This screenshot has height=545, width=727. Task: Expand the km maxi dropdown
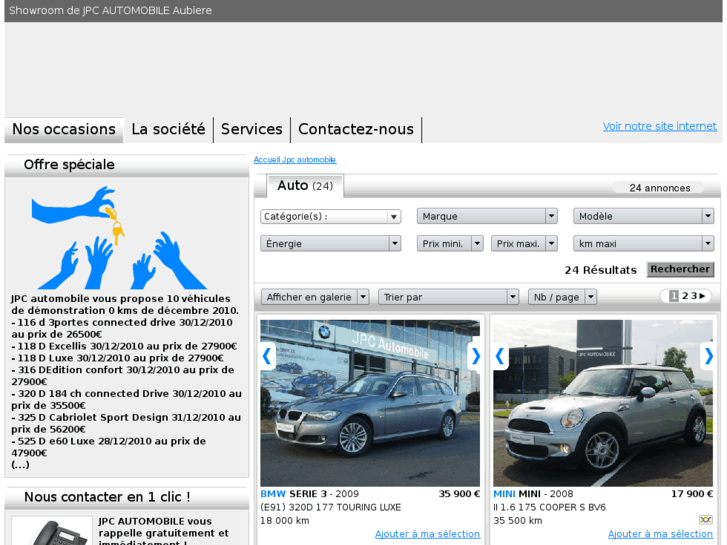(644, 244)
